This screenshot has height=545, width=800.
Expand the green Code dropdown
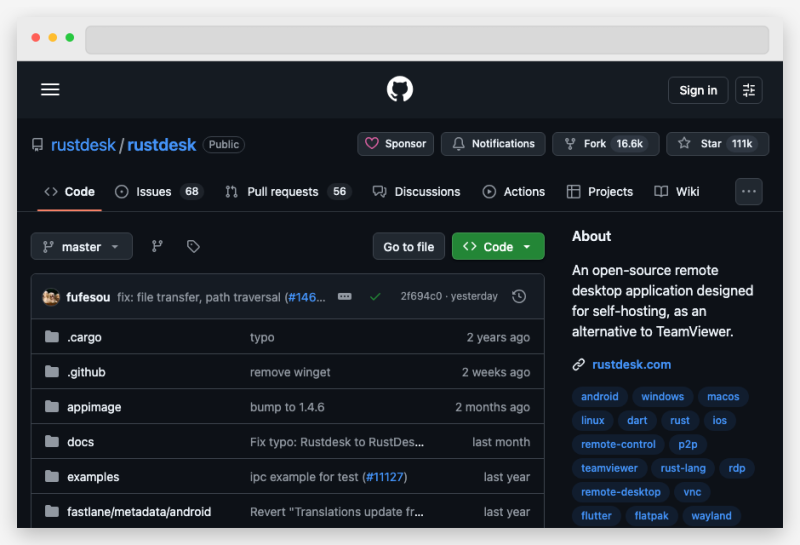click(x=498, y=246)
